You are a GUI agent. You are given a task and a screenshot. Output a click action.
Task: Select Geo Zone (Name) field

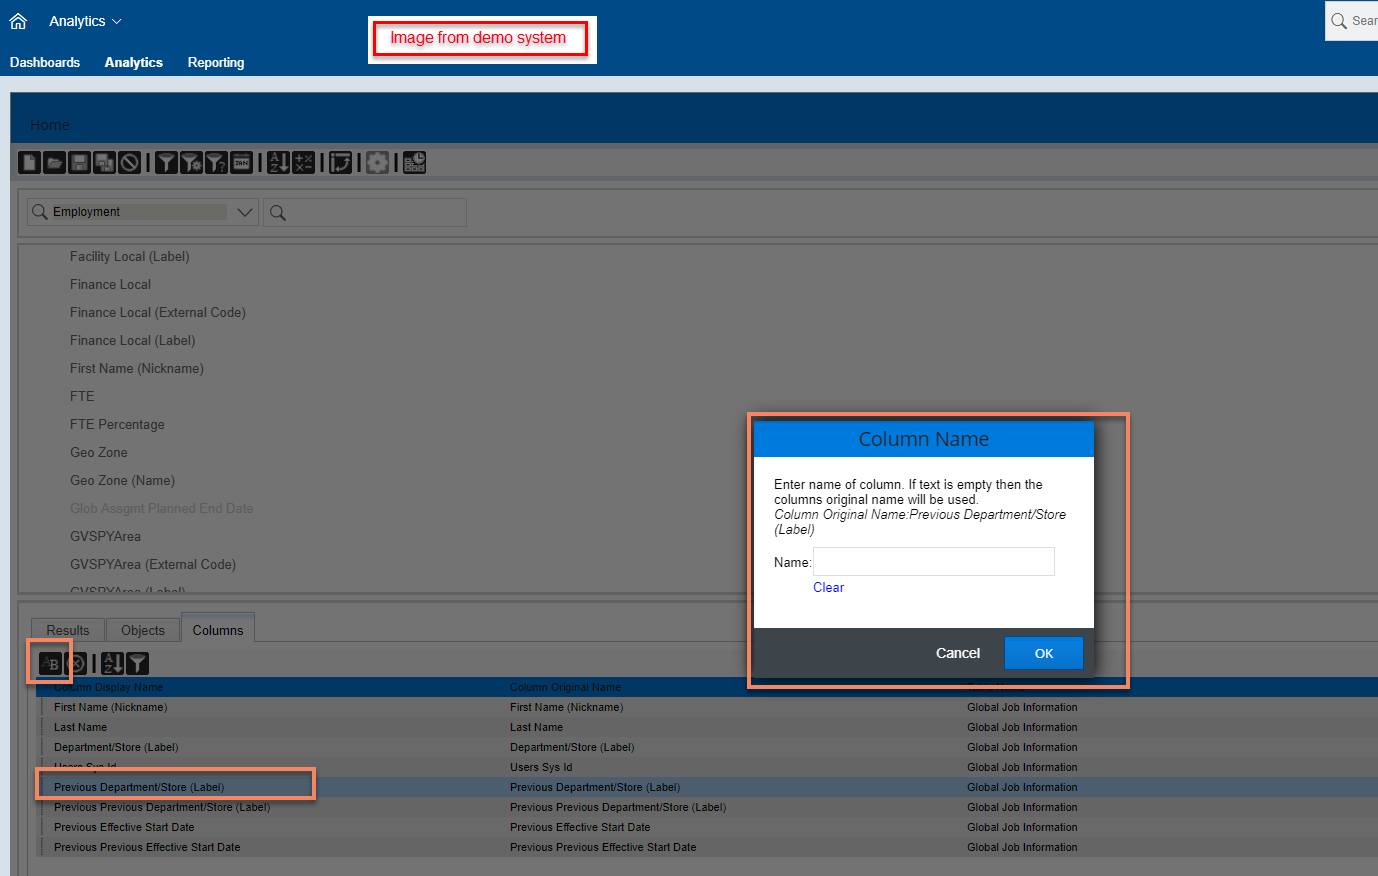(x=122, y=480)
